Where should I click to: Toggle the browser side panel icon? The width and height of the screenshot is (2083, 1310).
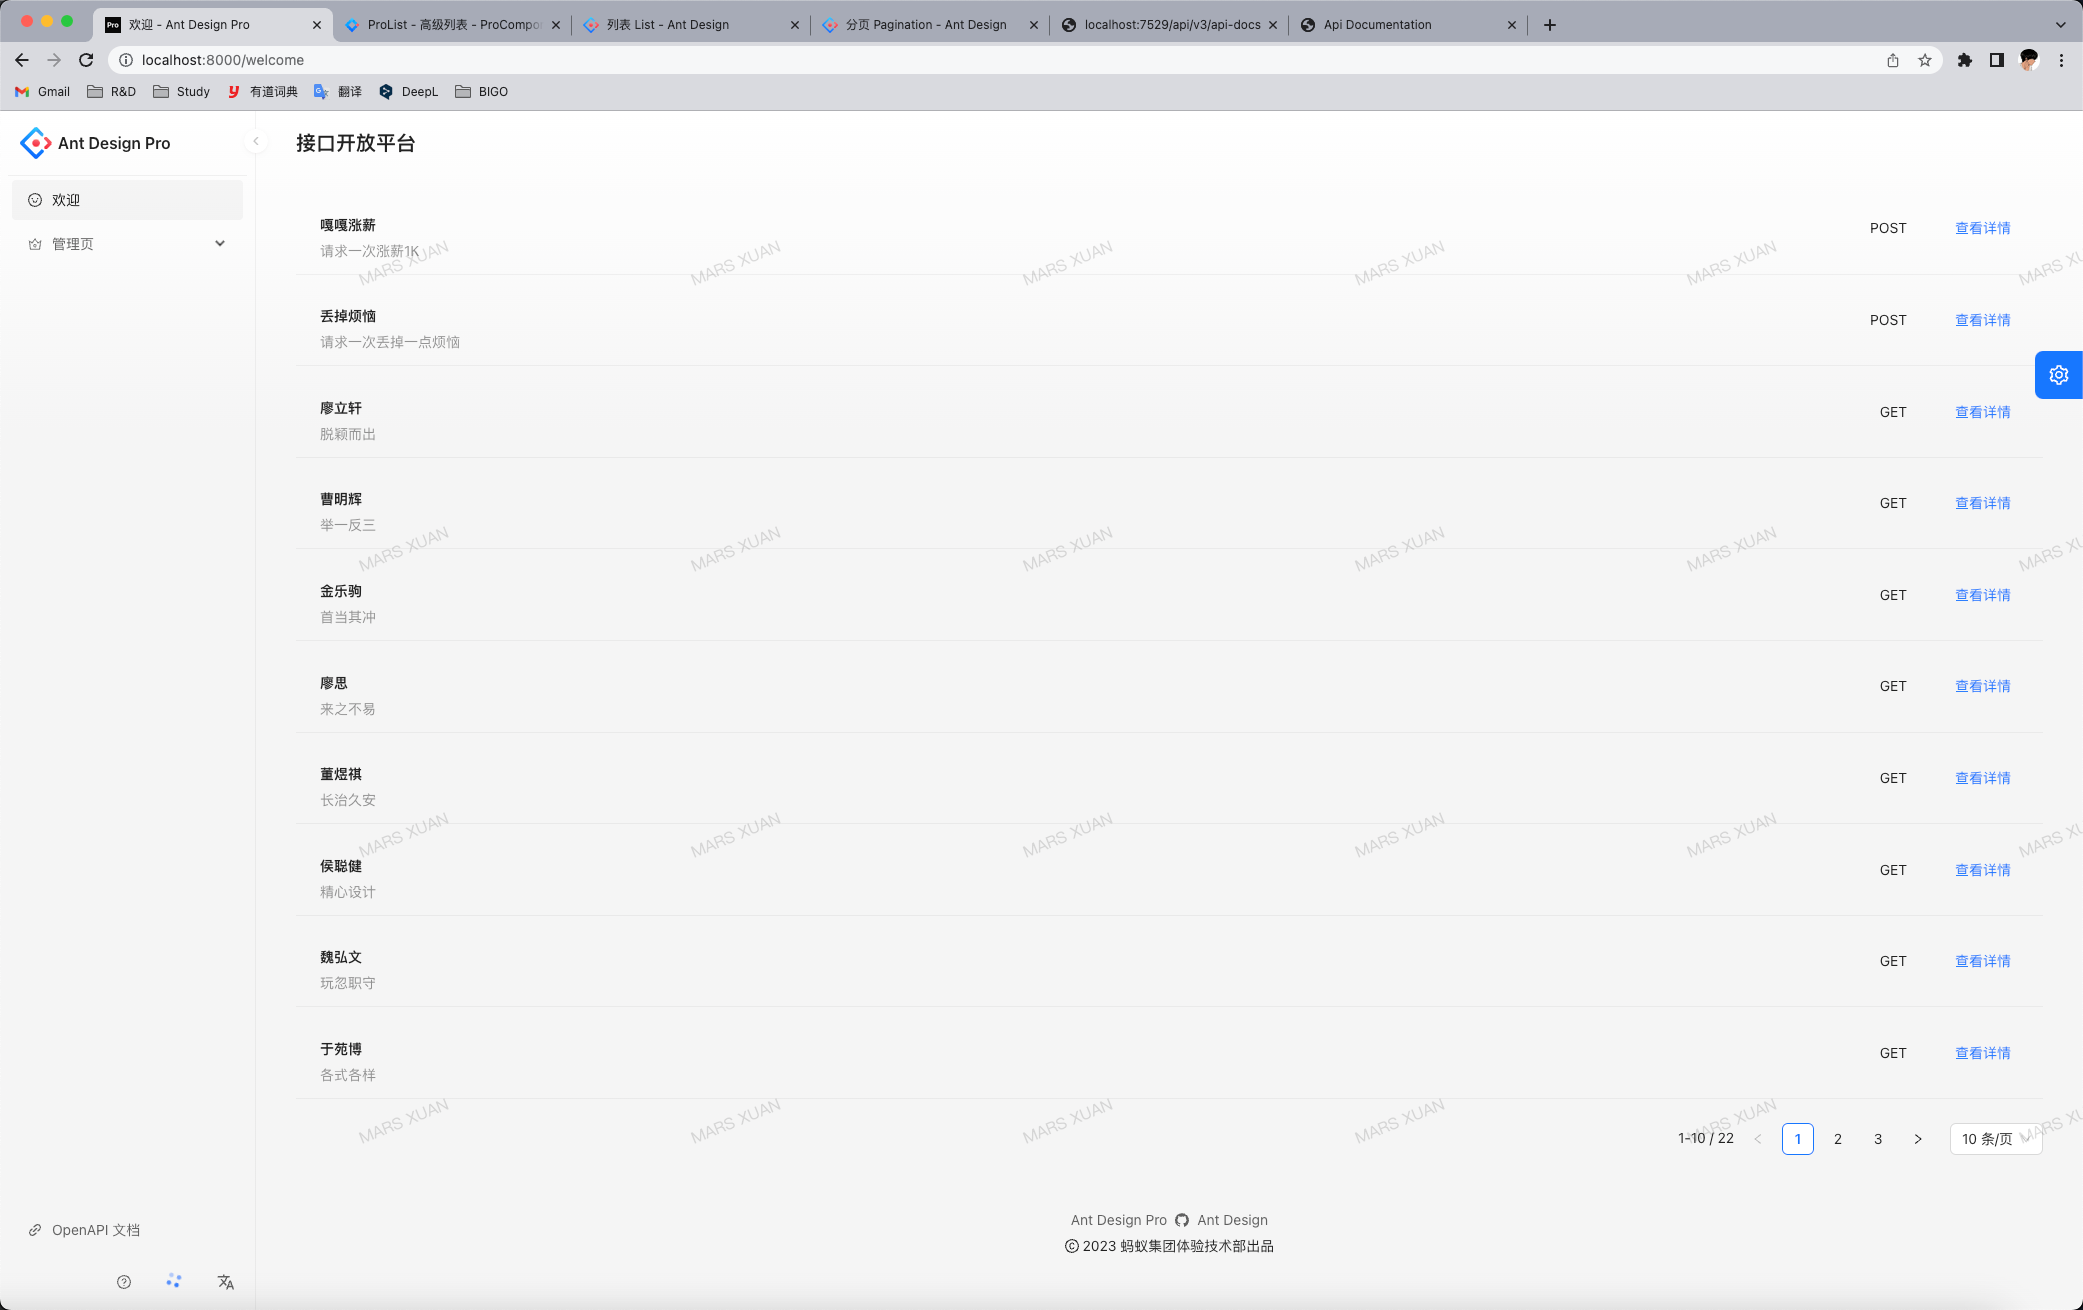tap(1997, 60)
